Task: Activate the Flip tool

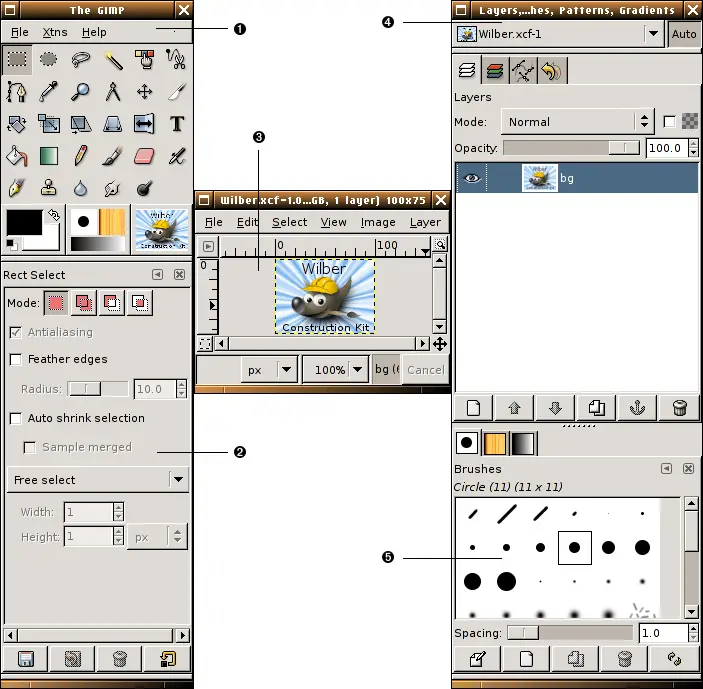Action: (x=144, y=124)
